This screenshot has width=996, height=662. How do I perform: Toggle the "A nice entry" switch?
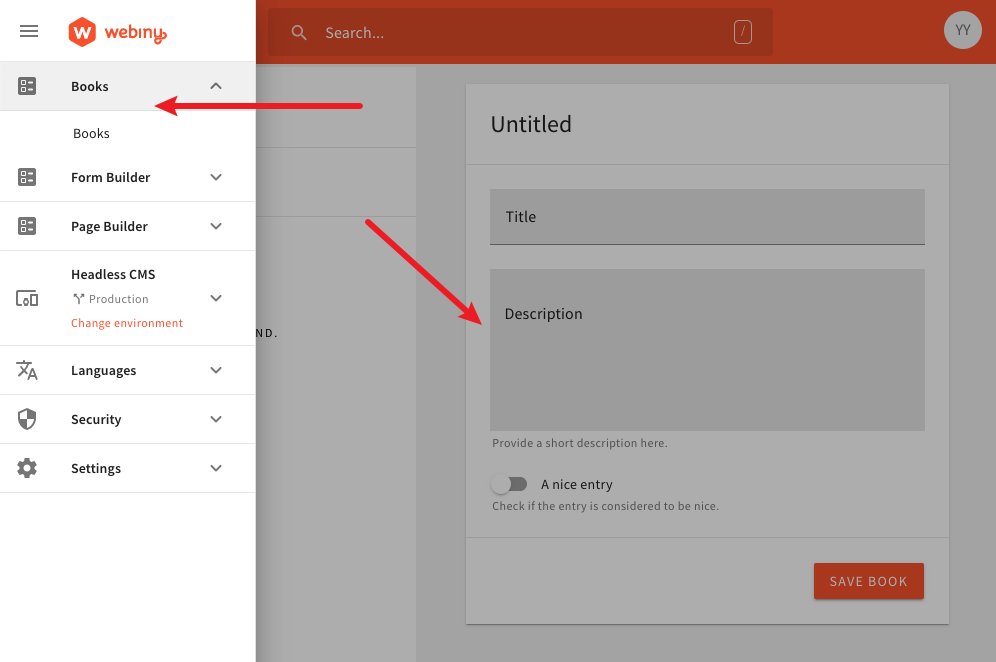(509, 484)
